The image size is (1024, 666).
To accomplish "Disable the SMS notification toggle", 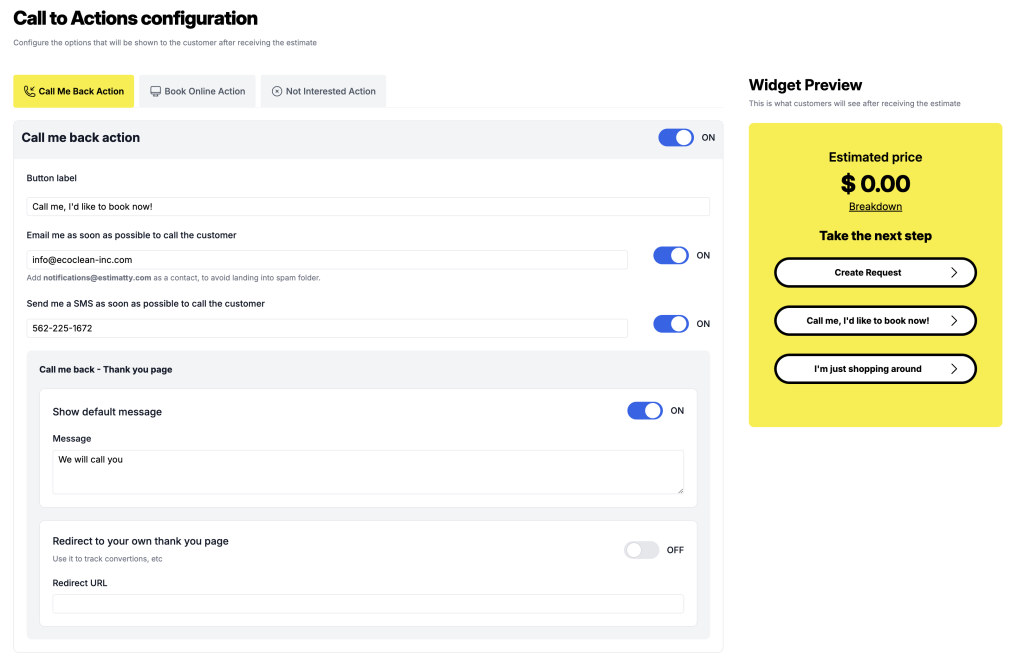I will click(671, 324).
